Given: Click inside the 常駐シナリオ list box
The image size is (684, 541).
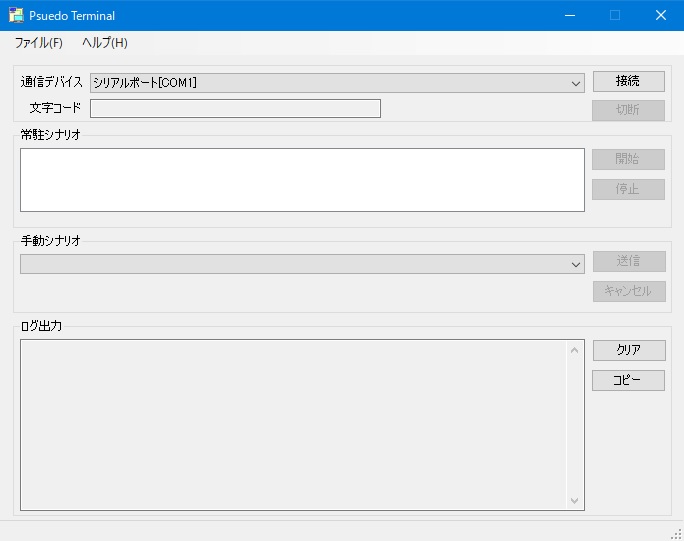Looking at the screenshot, I should coord(302,180).
